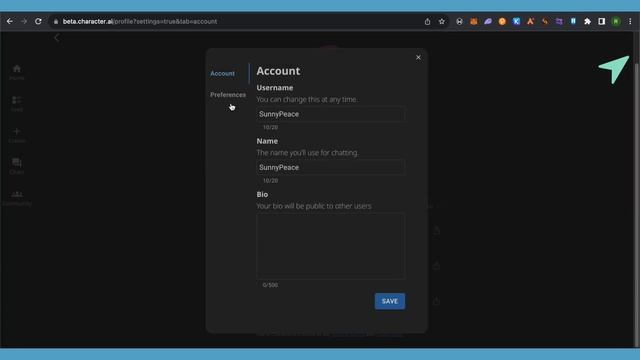Click the '0/500' bio character counter

tap(270, 285)
